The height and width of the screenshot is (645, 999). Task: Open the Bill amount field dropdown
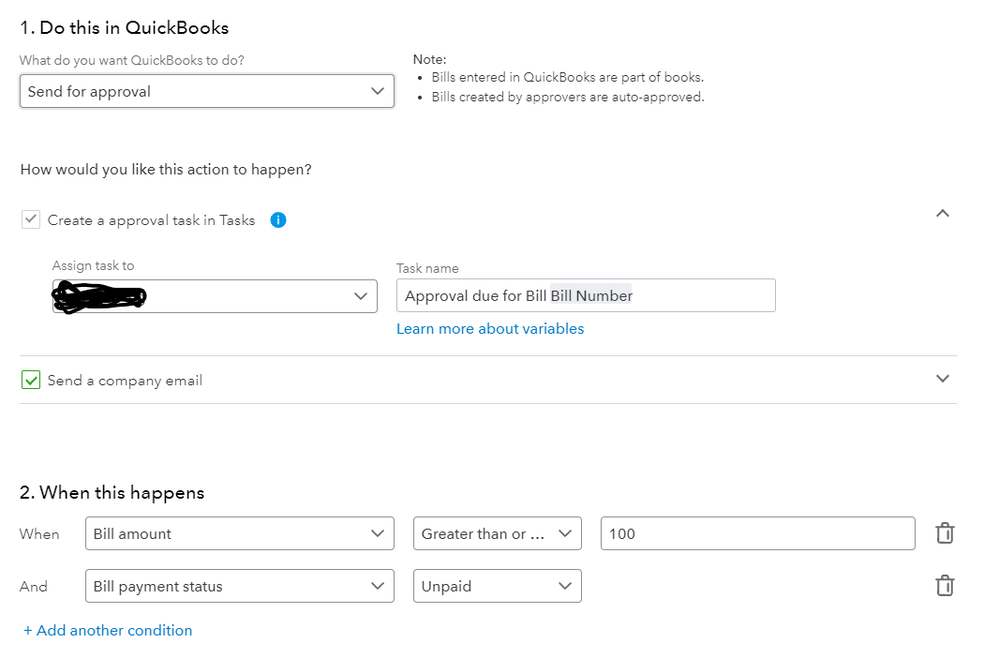pyautogui.click(x=238, y=534)
